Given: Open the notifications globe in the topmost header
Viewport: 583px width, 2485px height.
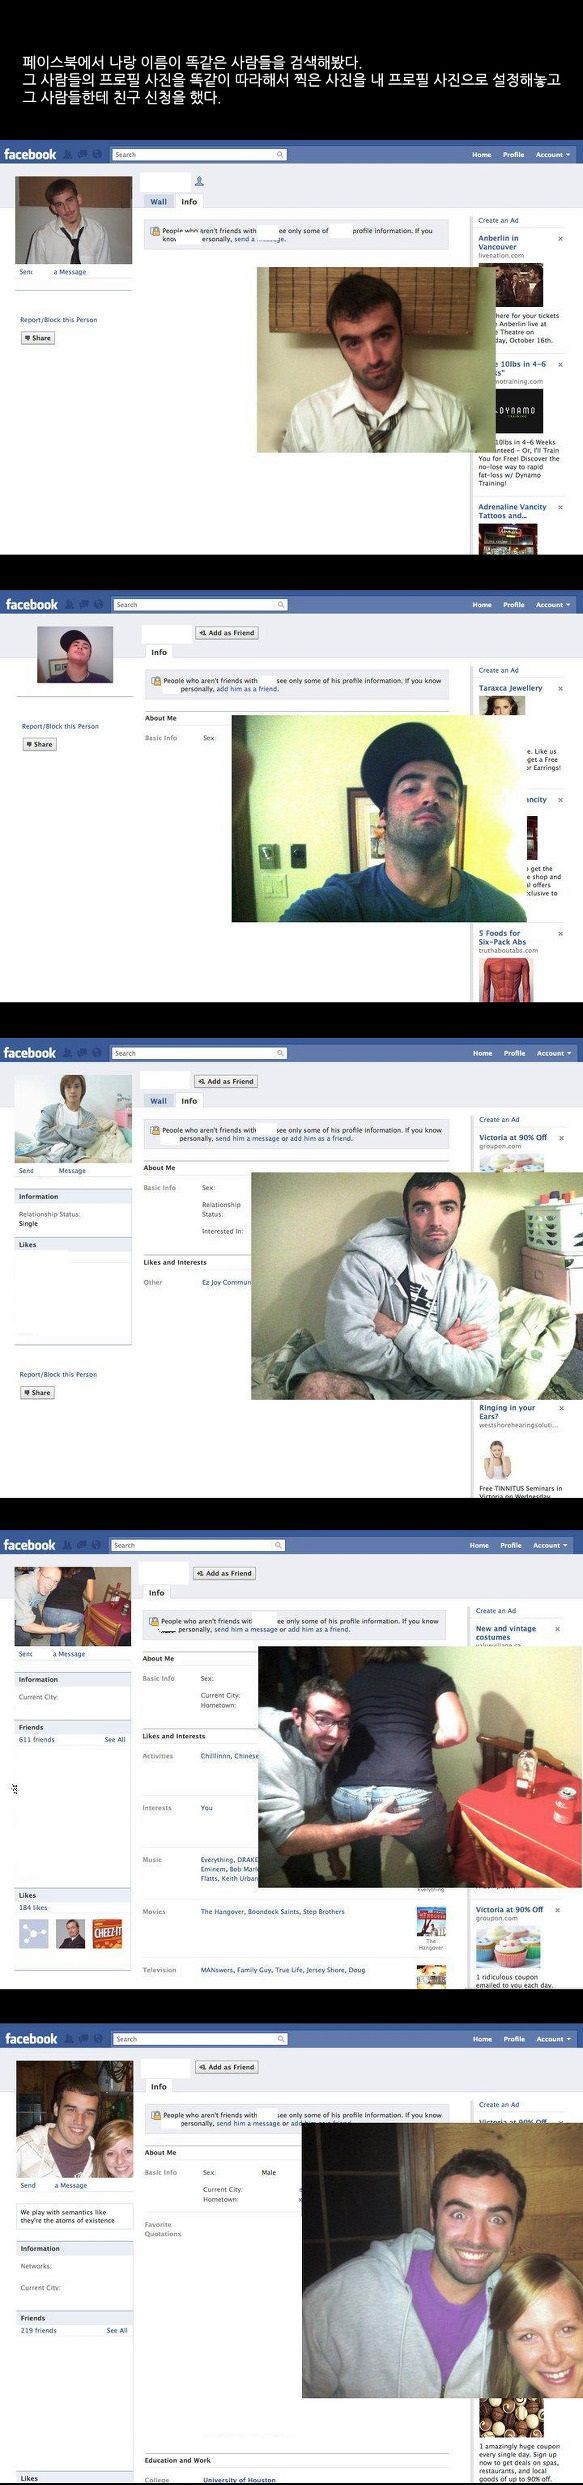Looking at the screenshot, I should pos(97,155).
